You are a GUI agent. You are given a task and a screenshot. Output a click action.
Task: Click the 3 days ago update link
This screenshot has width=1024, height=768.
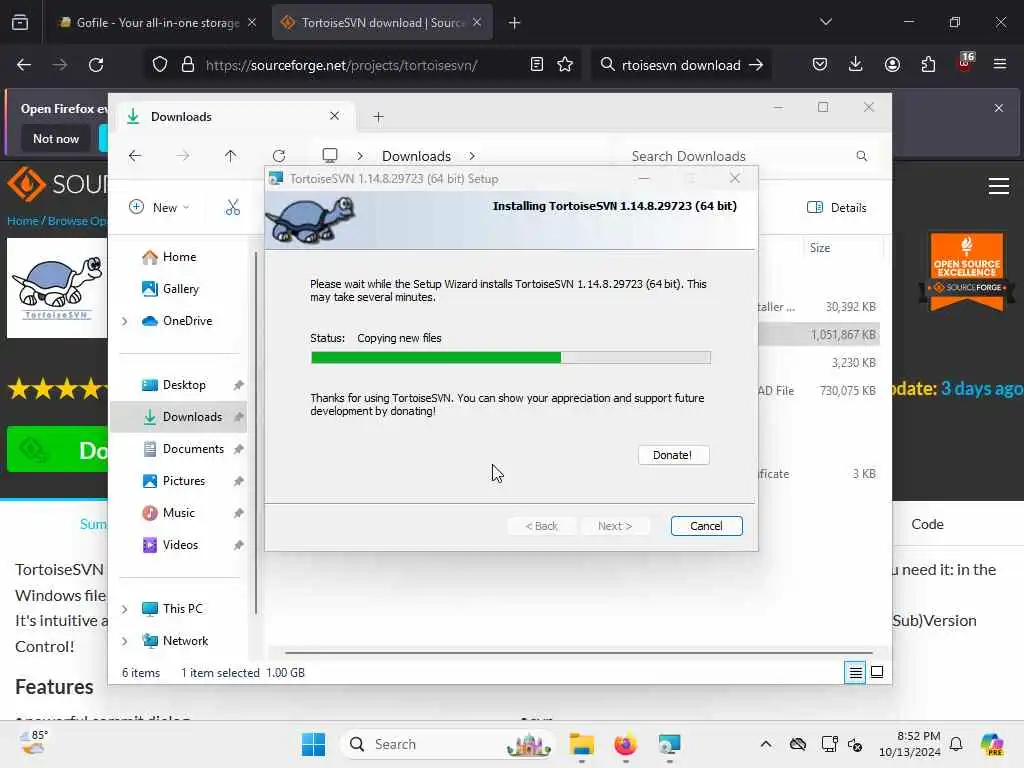(x=982, y=389)
